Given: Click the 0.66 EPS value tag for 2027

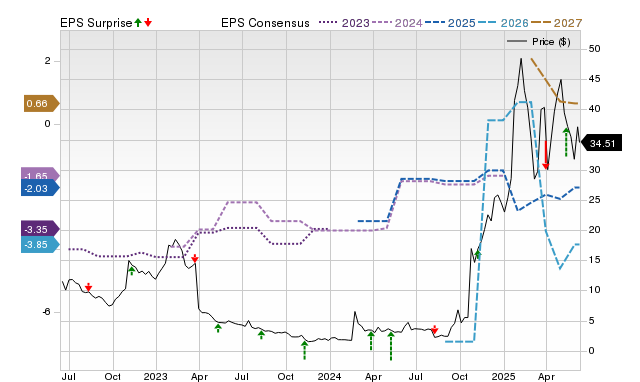Looking at the screenshot, I should pyautogui.click(x=41, y=104).
